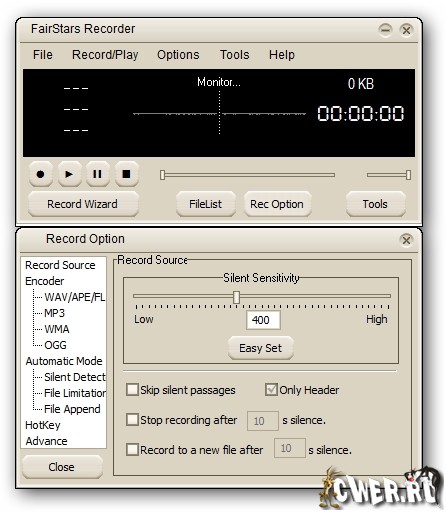Stop with the square stop button
The height and width of the screenshot is (512, 446).
click(126, 174)
